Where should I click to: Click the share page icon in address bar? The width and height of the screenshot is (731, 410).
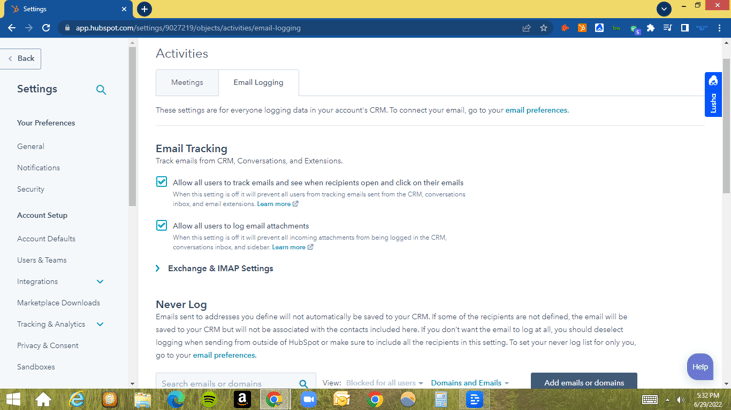tap(526, 28)
